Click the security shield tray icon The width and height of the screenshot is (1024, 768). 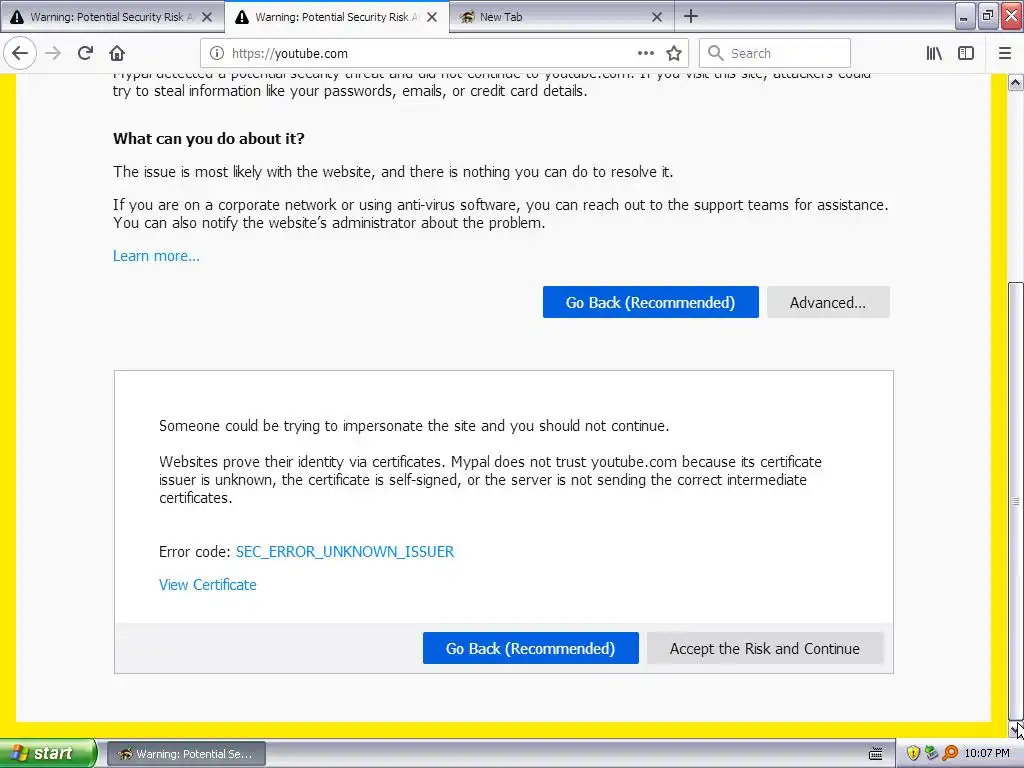[914, 754]
